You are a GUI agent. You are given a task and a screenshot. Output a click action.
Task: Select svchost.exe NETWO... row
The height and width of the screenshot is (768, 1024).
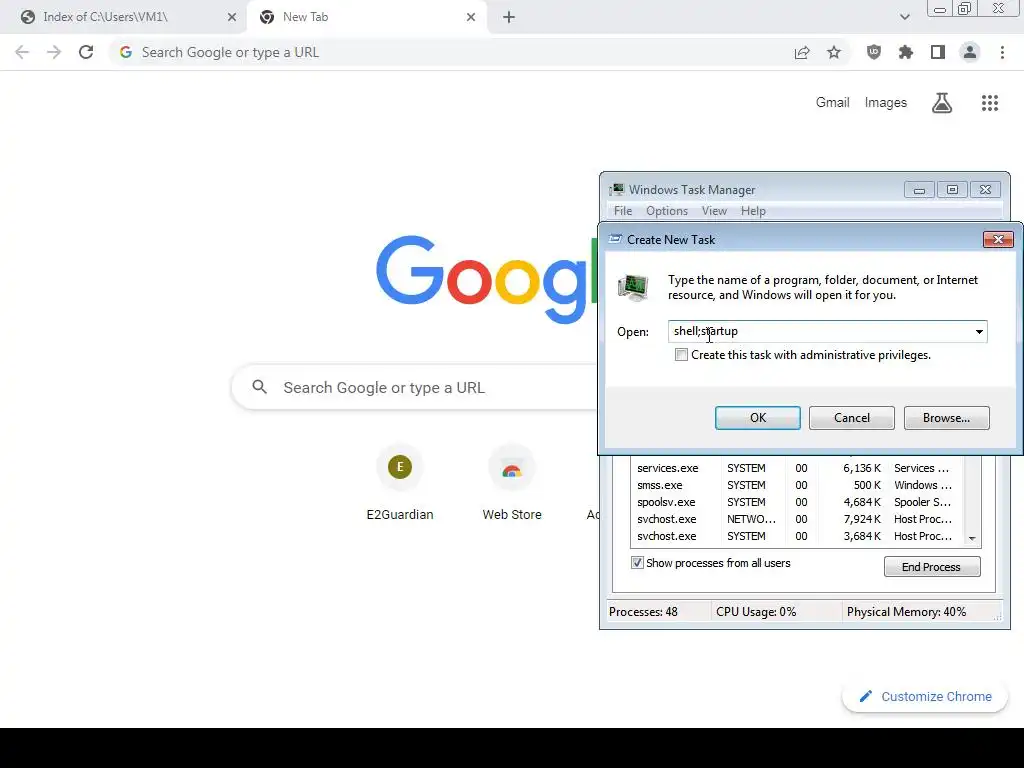797,519
